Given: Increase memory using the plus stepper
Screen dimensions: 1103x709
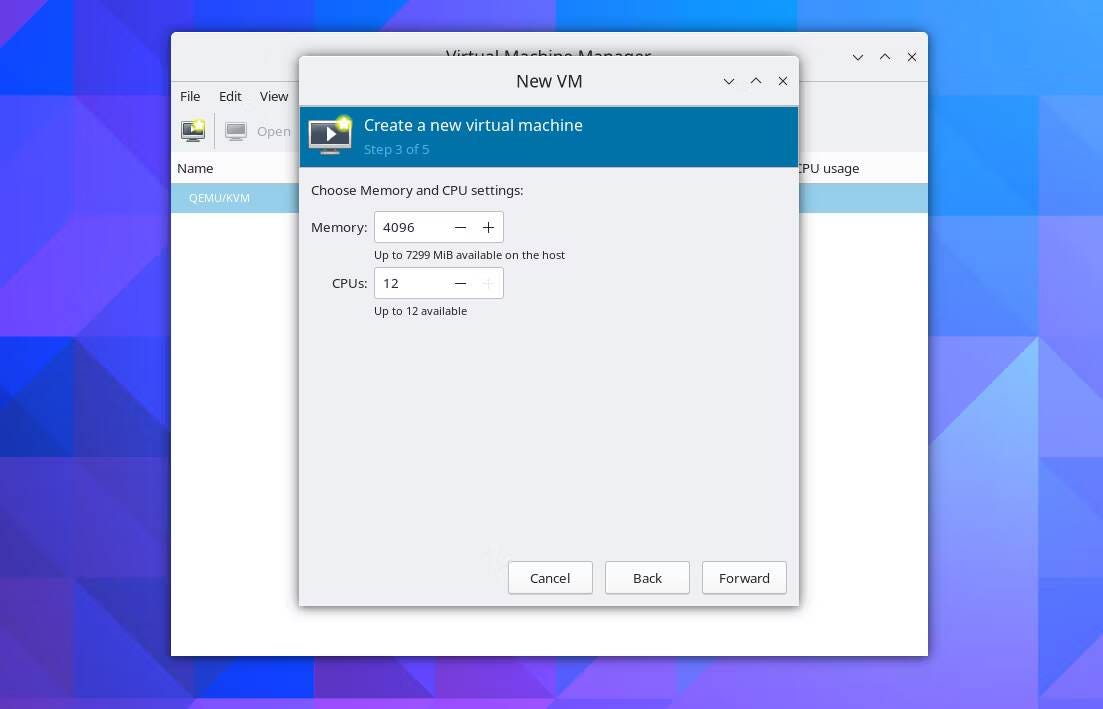Looking at the screenshot, I should (488, 227).
